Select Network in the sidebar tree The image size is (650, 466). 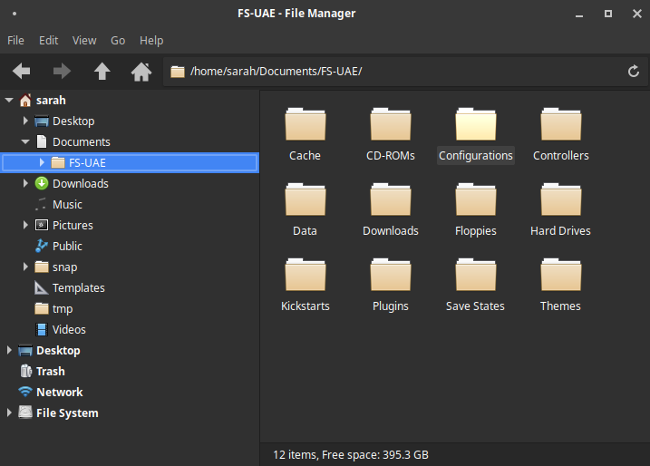point(59,392)
